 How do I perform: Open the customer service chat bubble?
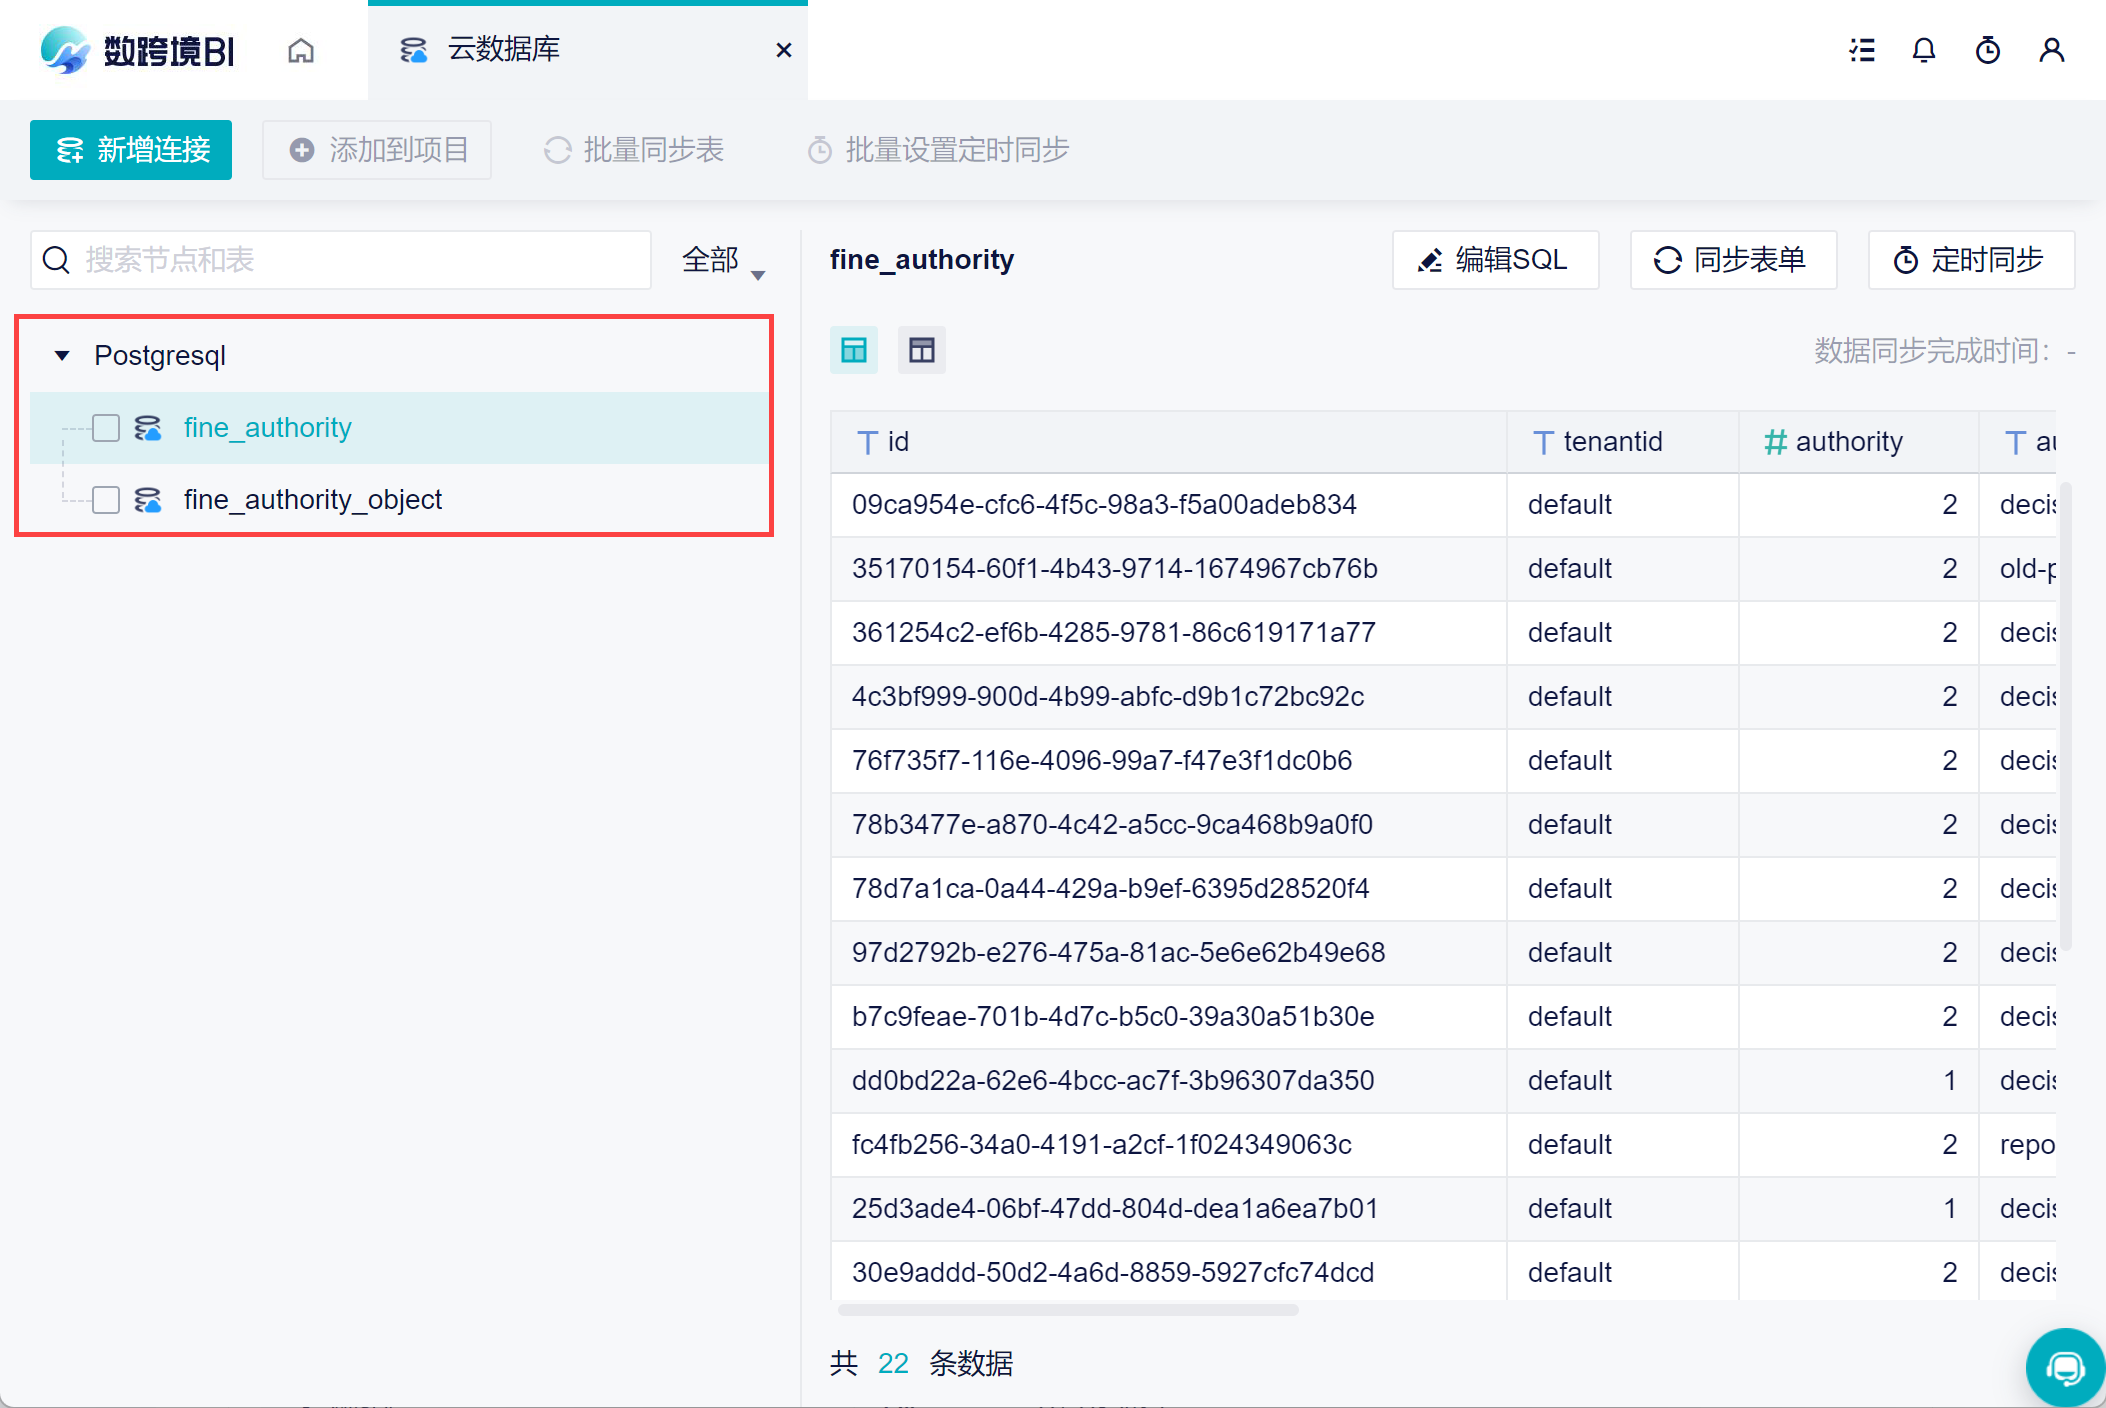[x=2064, y=1366]
